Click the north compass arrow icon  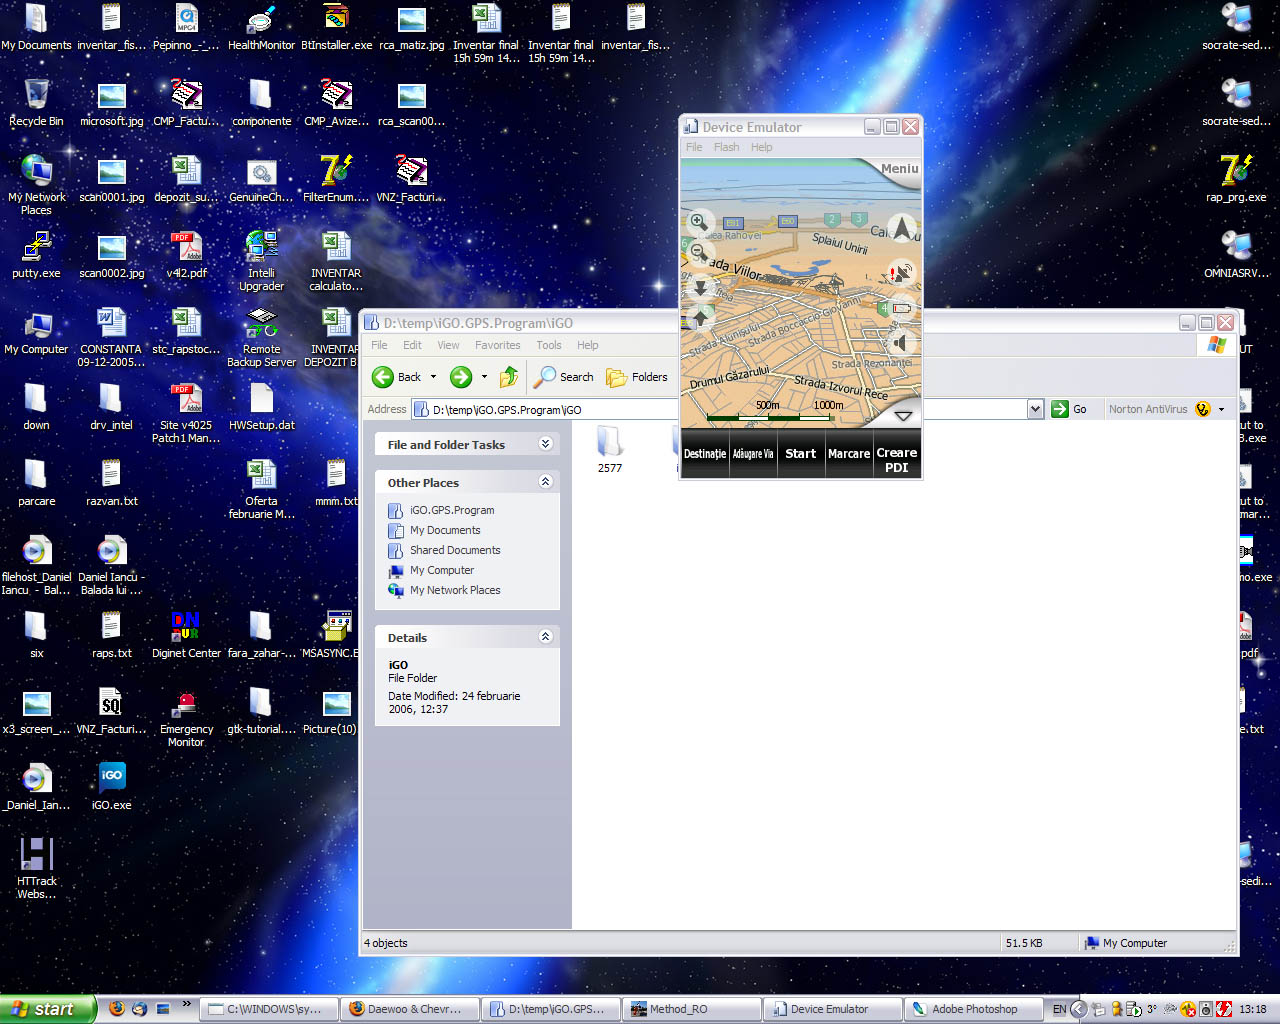[x=902, y=229]
